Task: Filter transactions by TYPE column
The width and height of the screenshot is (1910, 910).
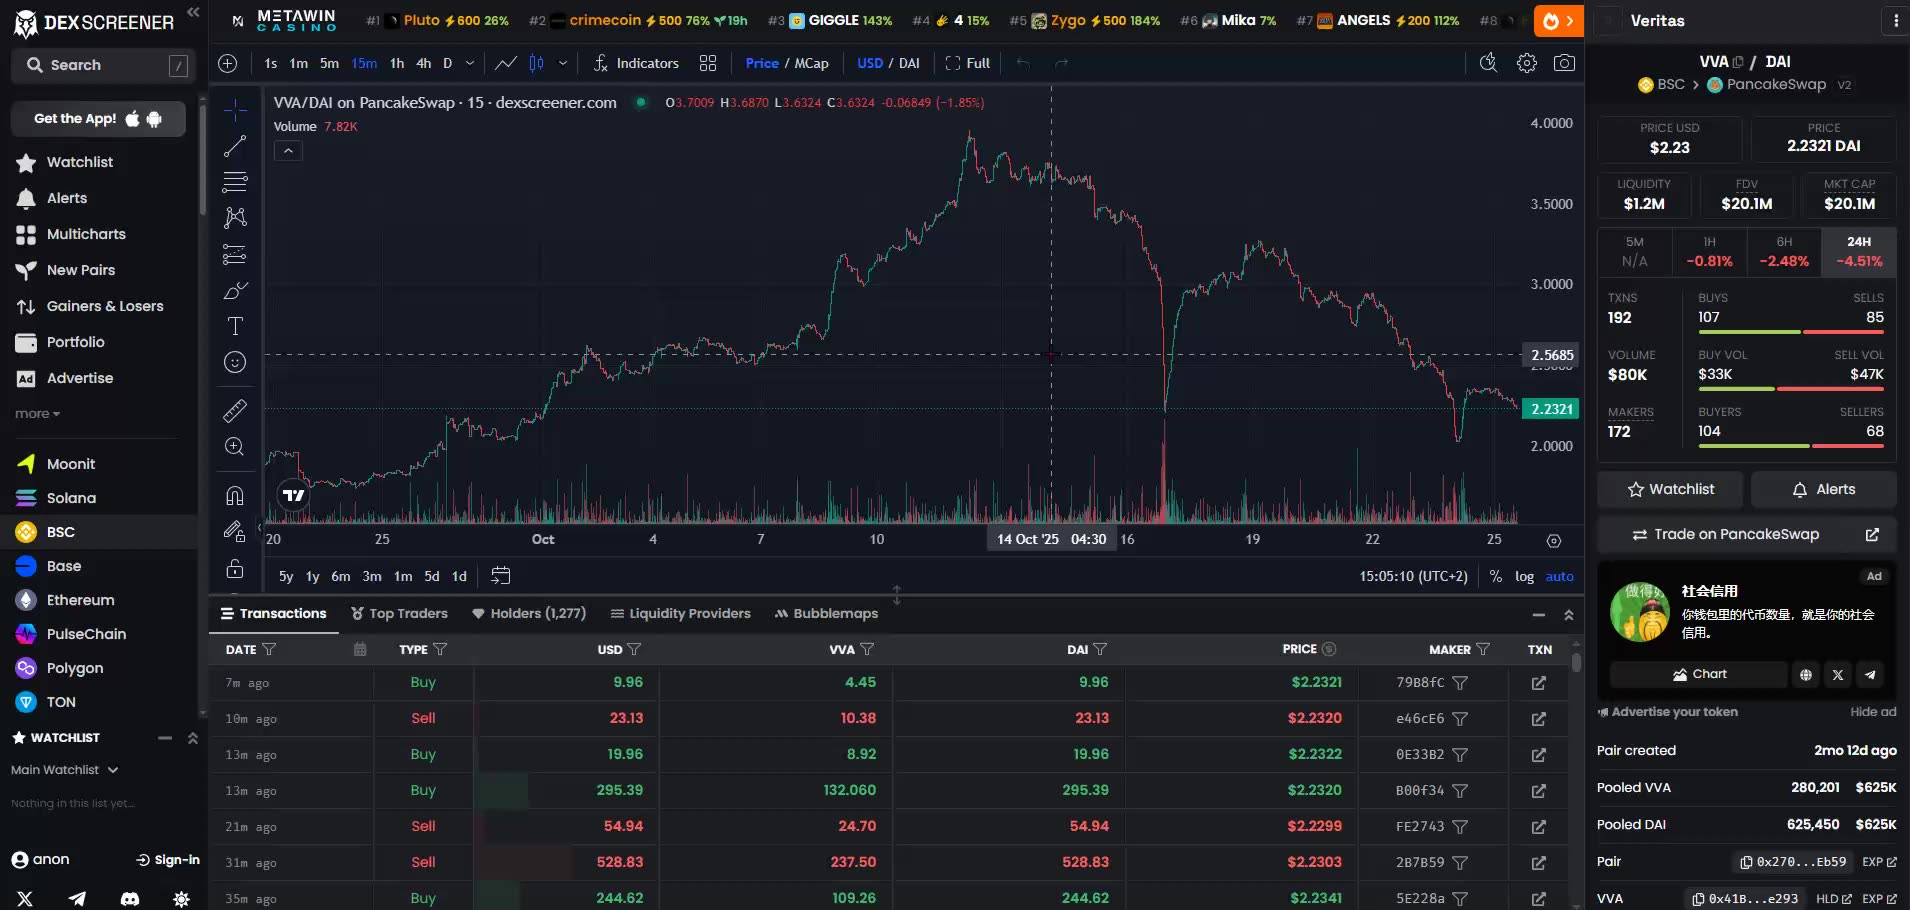Action: (x=440, y=649)
